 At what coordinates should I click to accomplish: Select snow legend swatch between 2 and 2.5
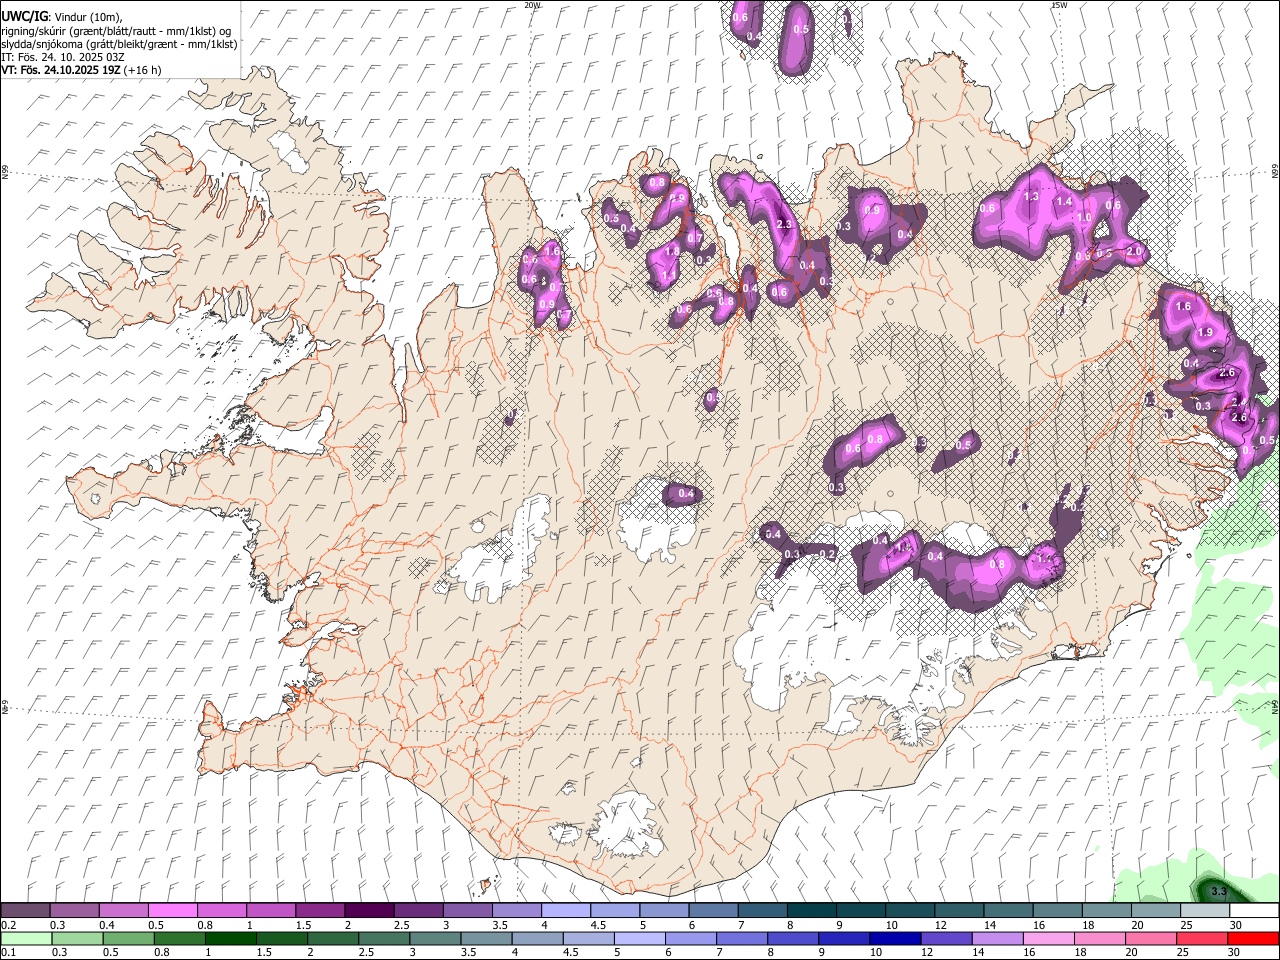click(368, 911)
